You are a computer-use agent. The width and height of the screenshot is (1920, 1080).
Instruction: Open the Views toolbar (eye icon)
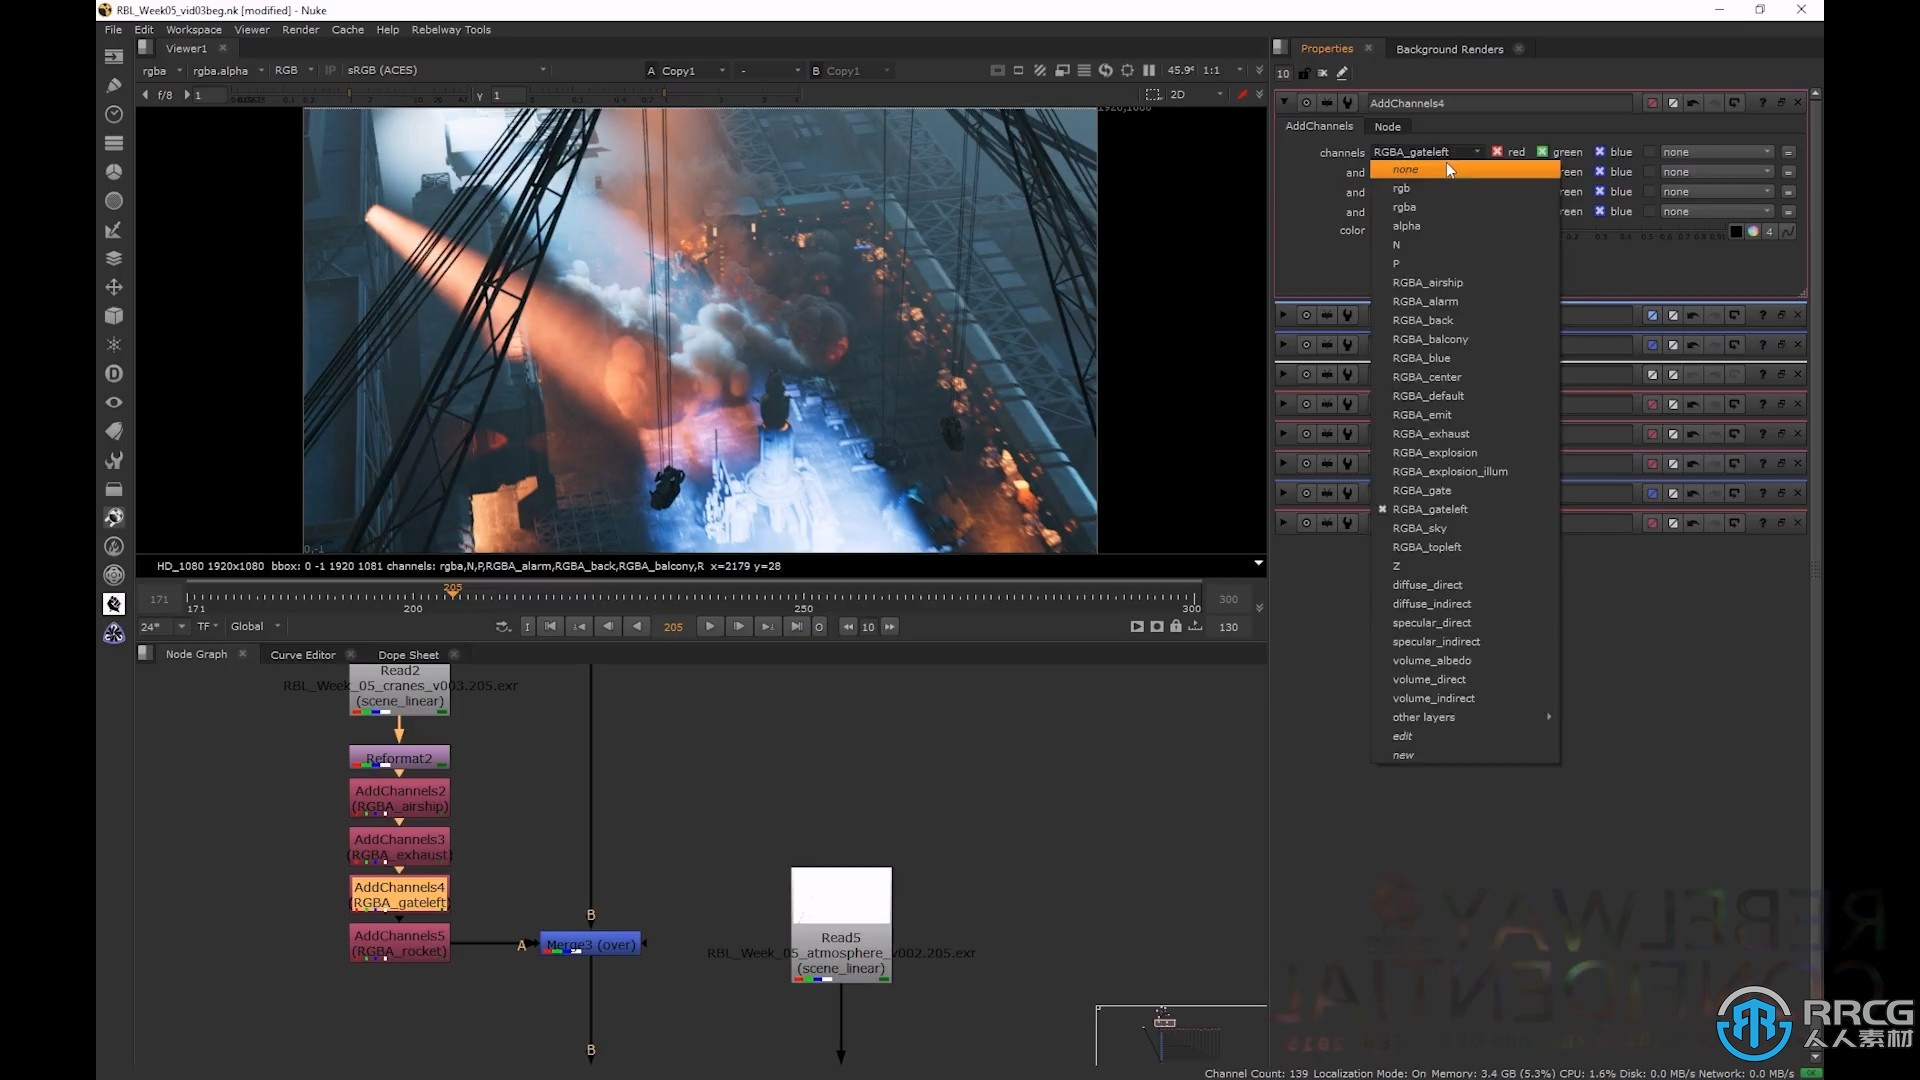click(x=114, y=402)
